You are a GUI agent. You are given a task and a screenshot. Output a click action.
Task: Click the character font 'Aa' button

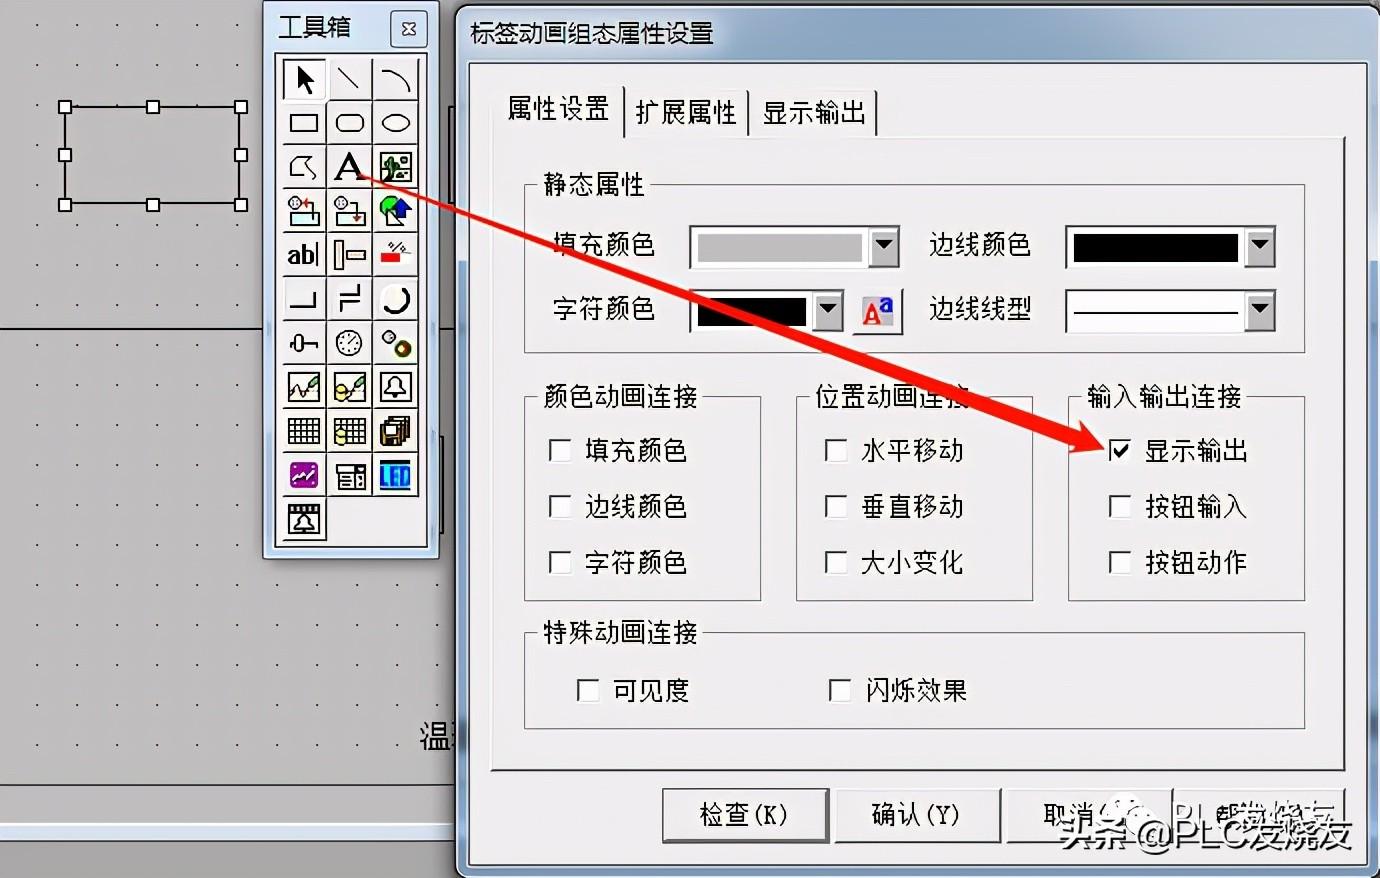[878, 312]
